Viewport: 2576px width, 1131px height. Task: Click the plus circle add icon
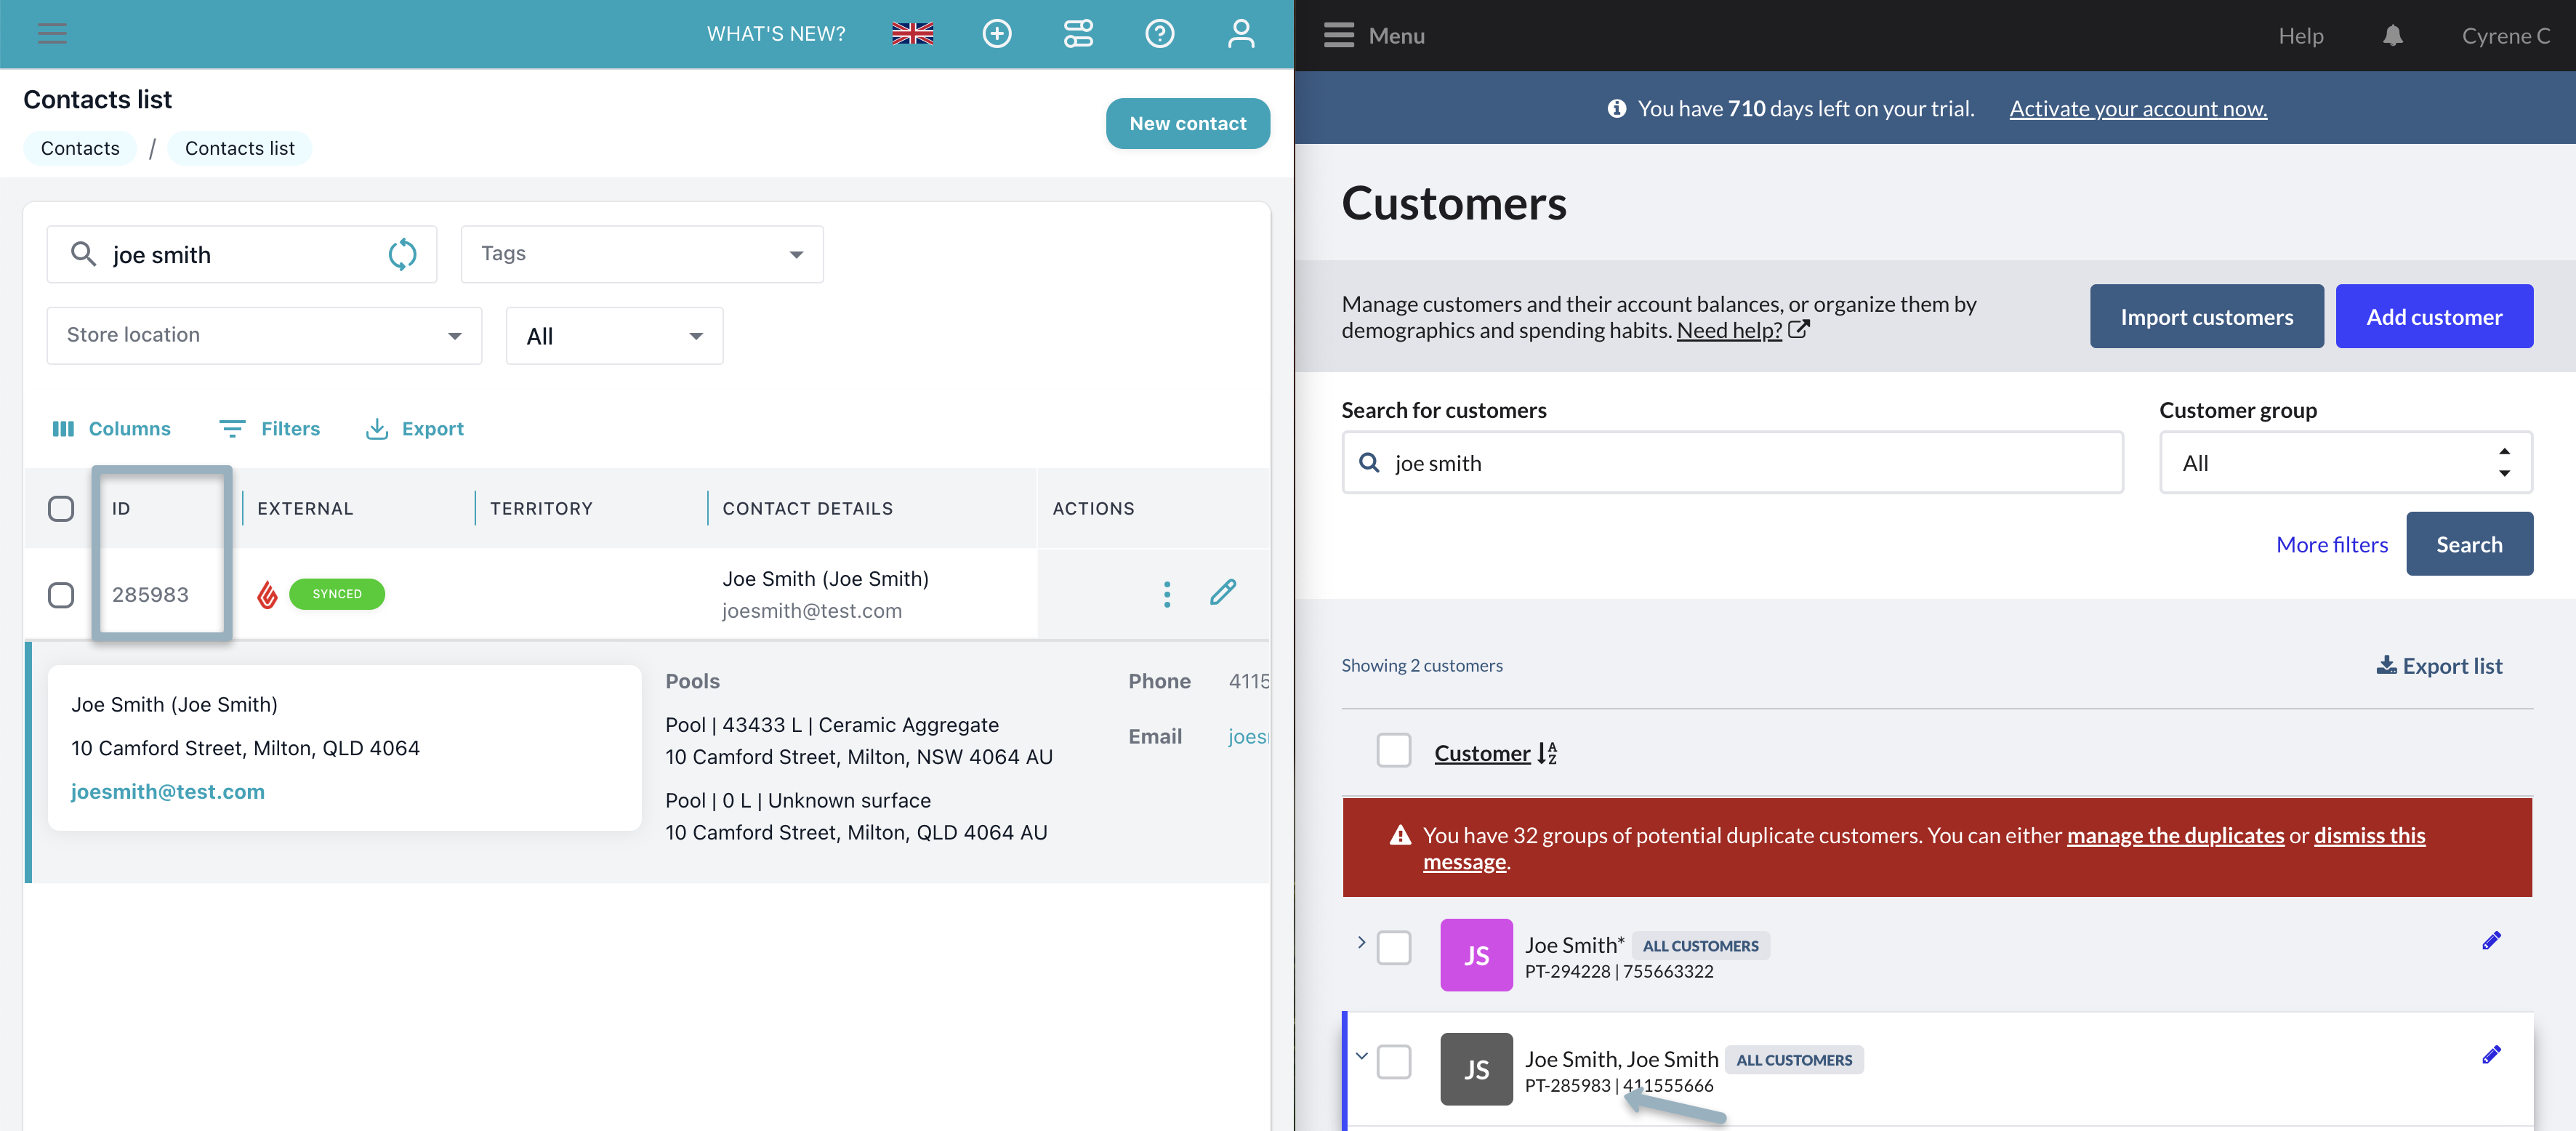(996, 34)
